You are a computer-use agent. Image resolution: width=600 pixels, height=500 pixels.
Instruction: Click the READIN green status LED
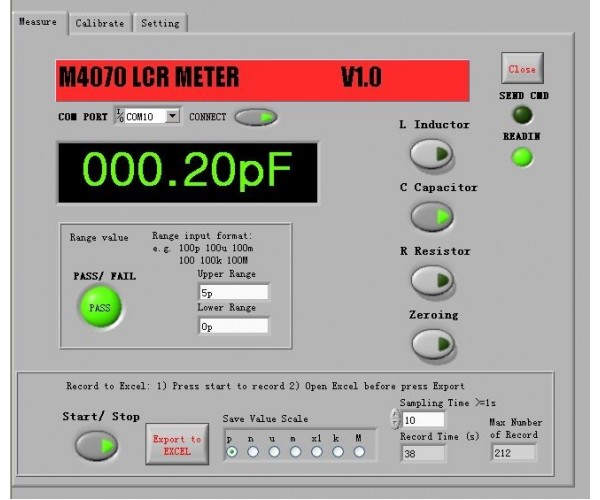pos(522,157)
